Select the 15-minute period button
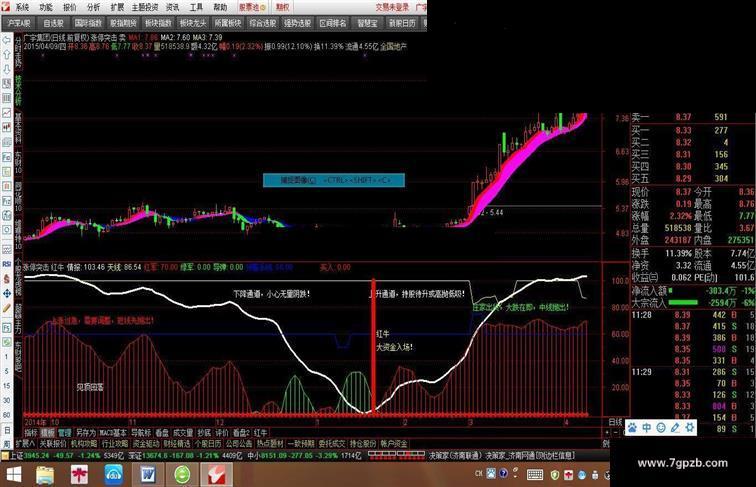The image size is (756, 487). (x=7, y=386)
